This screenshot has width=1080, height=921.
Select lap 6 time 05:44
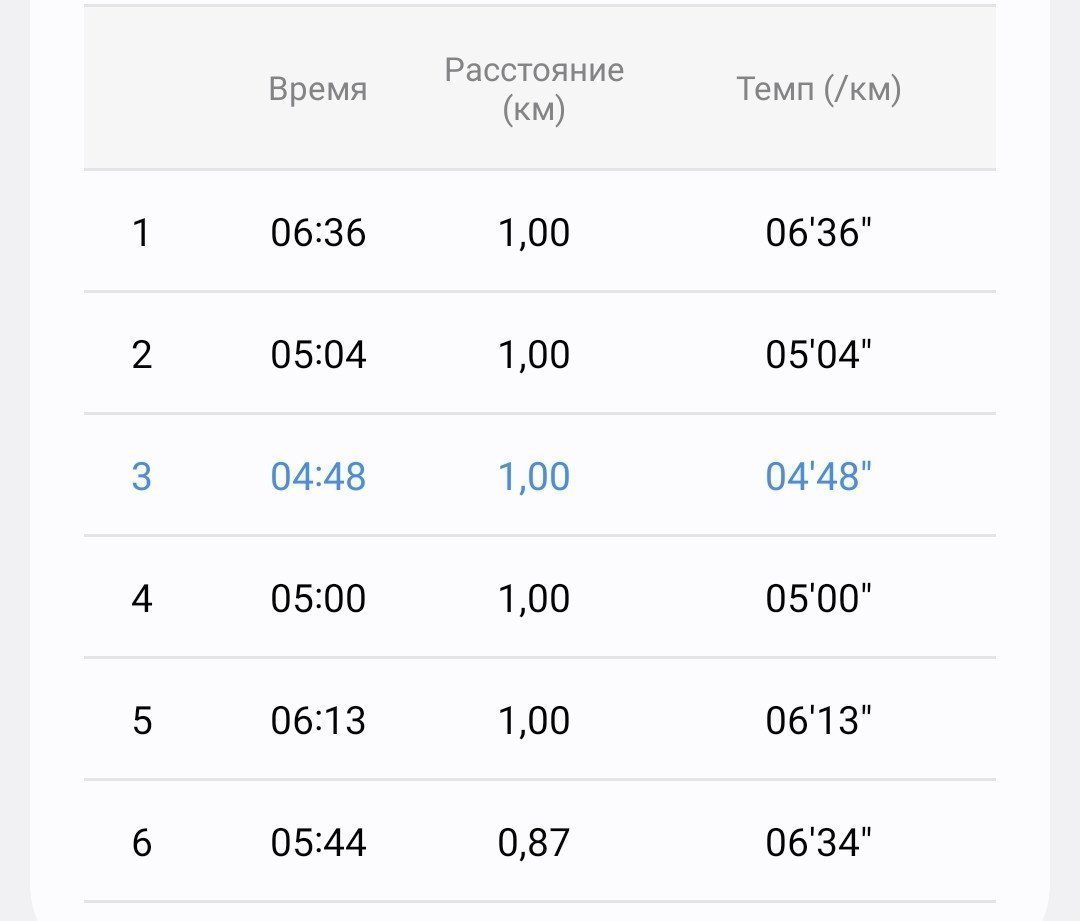pyautogui.click(x=318, y=842)
